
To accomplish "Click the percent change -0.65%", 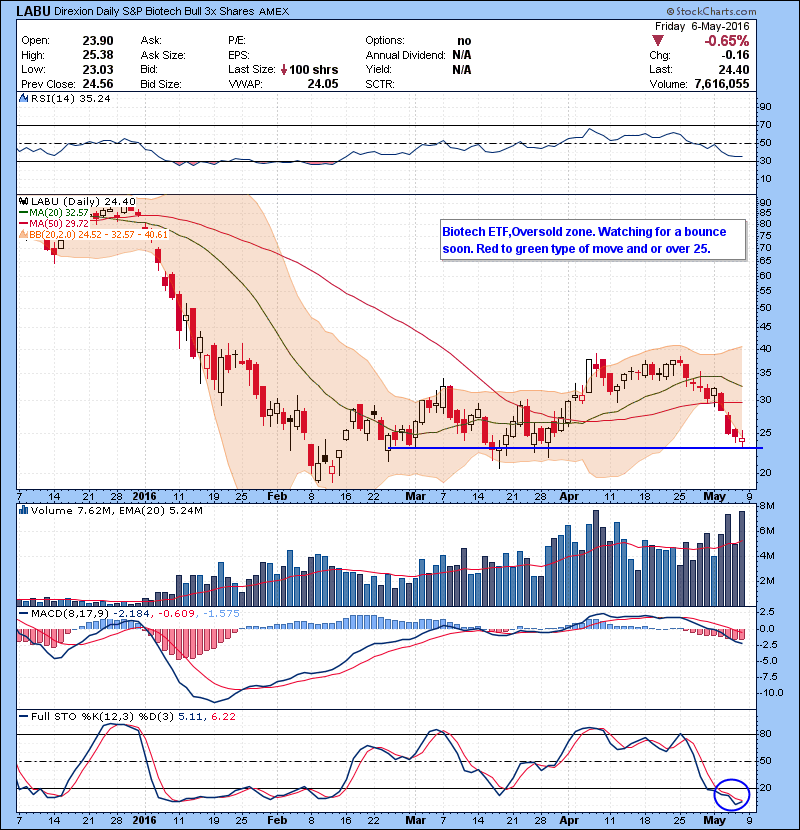I will pyautogui.click(x=726, y=41).
